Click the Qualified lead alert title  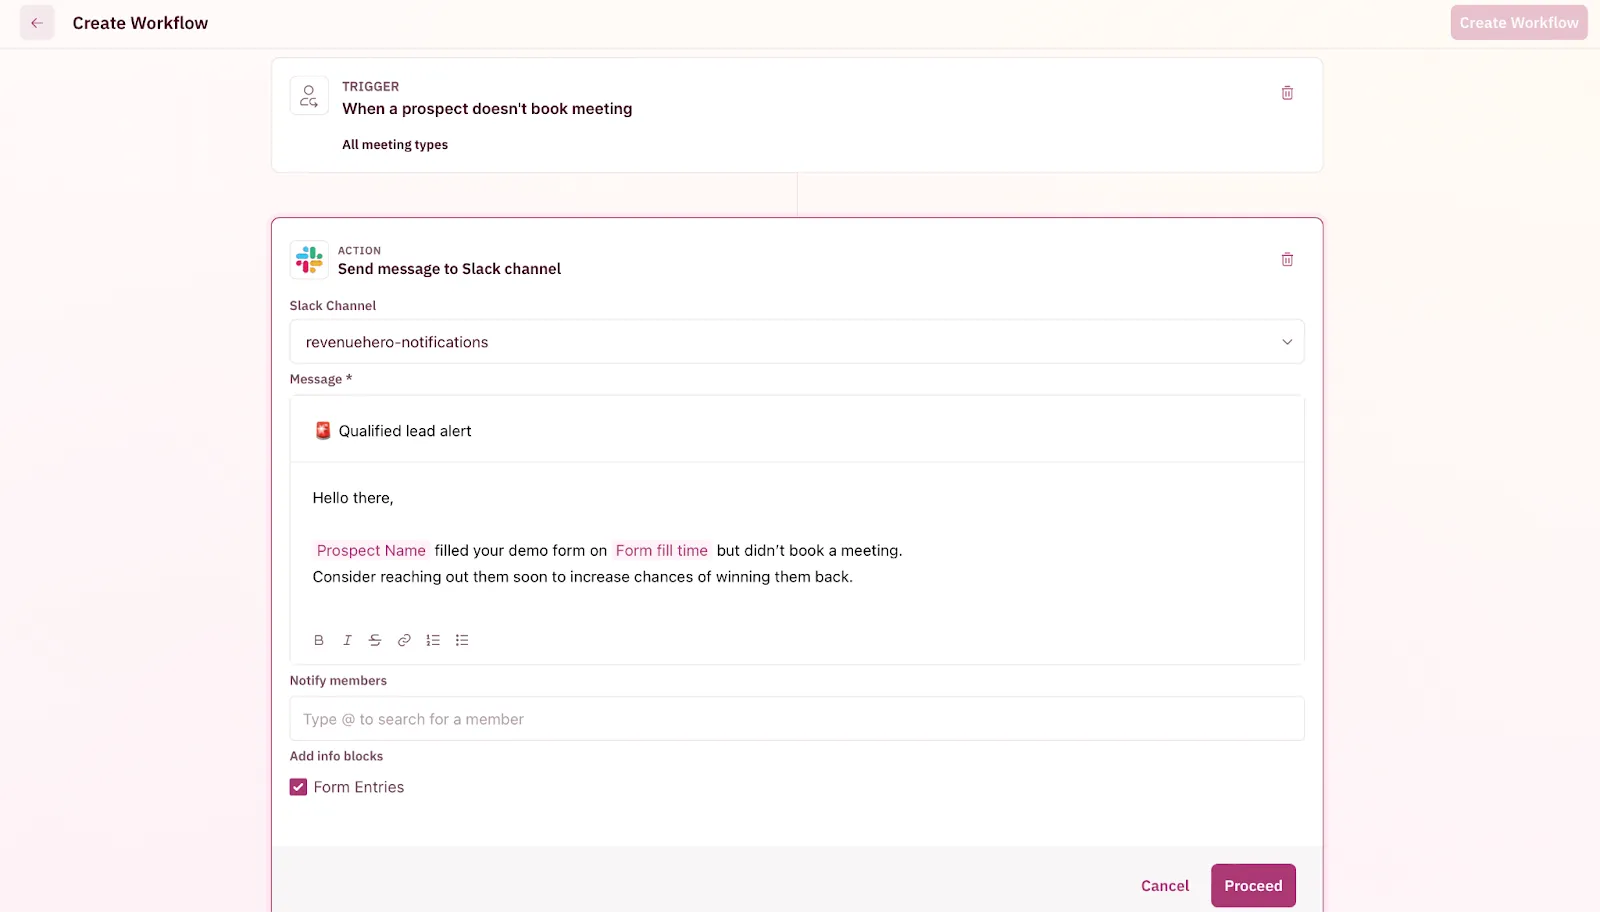click(405, 431)
